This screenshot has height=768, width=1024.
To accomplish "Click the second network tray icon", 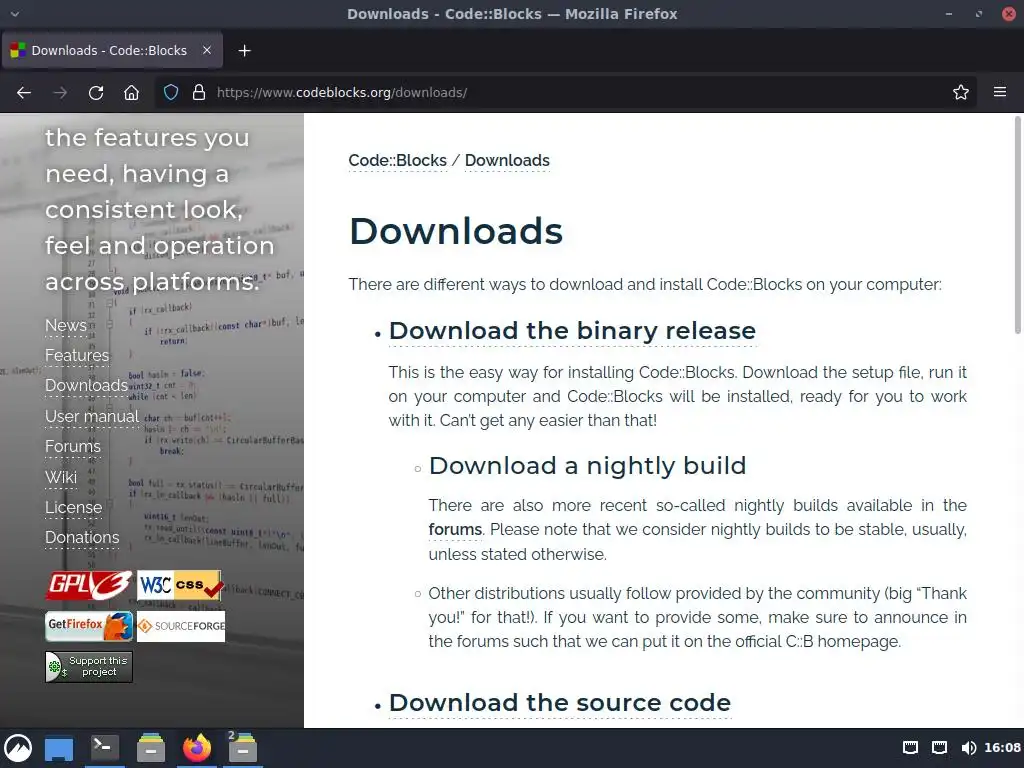I will click(939, 748).
